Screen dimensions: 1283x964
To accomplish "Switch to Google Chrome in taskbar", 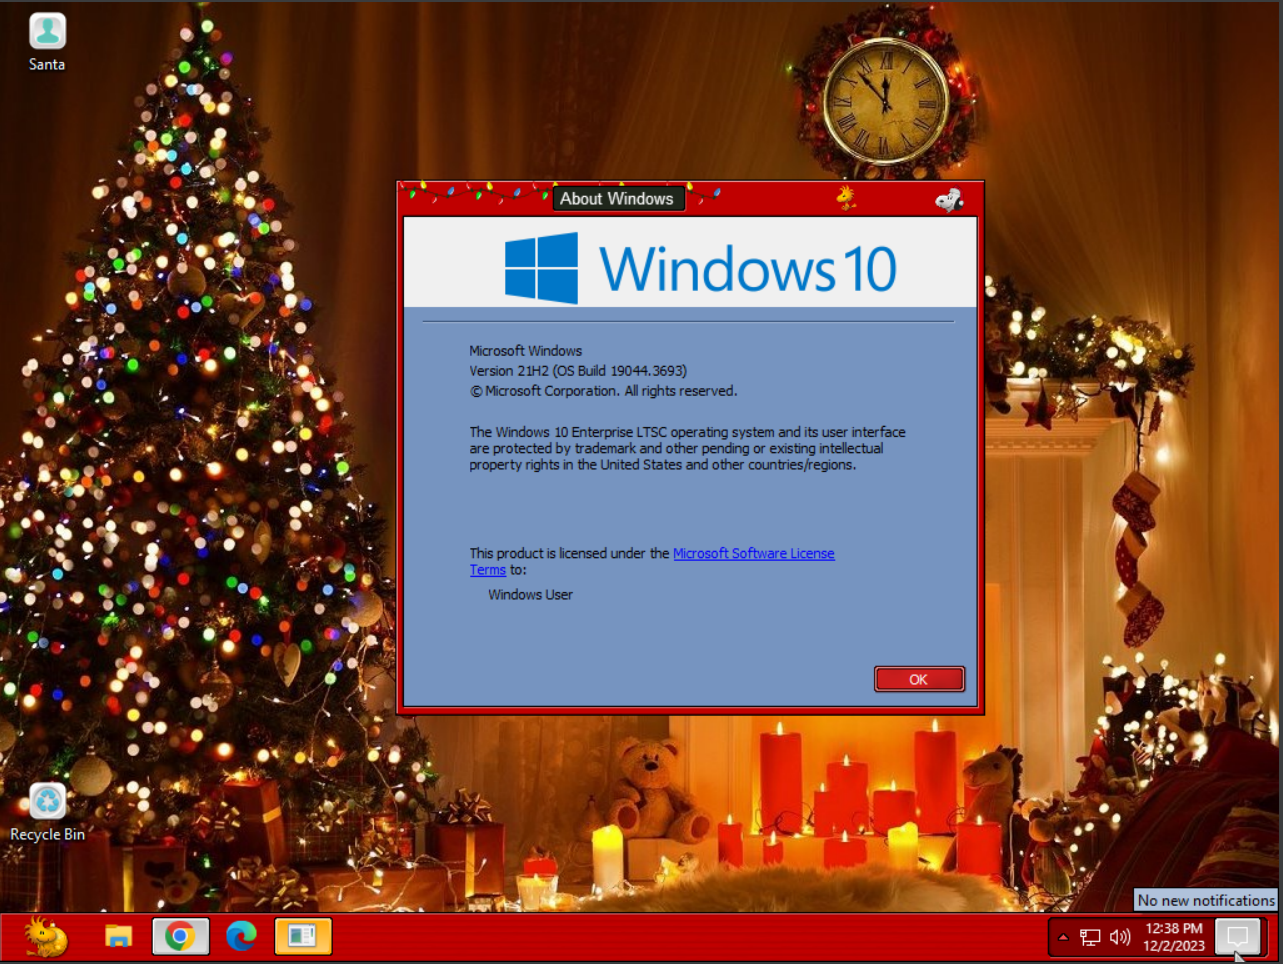I will 180,937.
